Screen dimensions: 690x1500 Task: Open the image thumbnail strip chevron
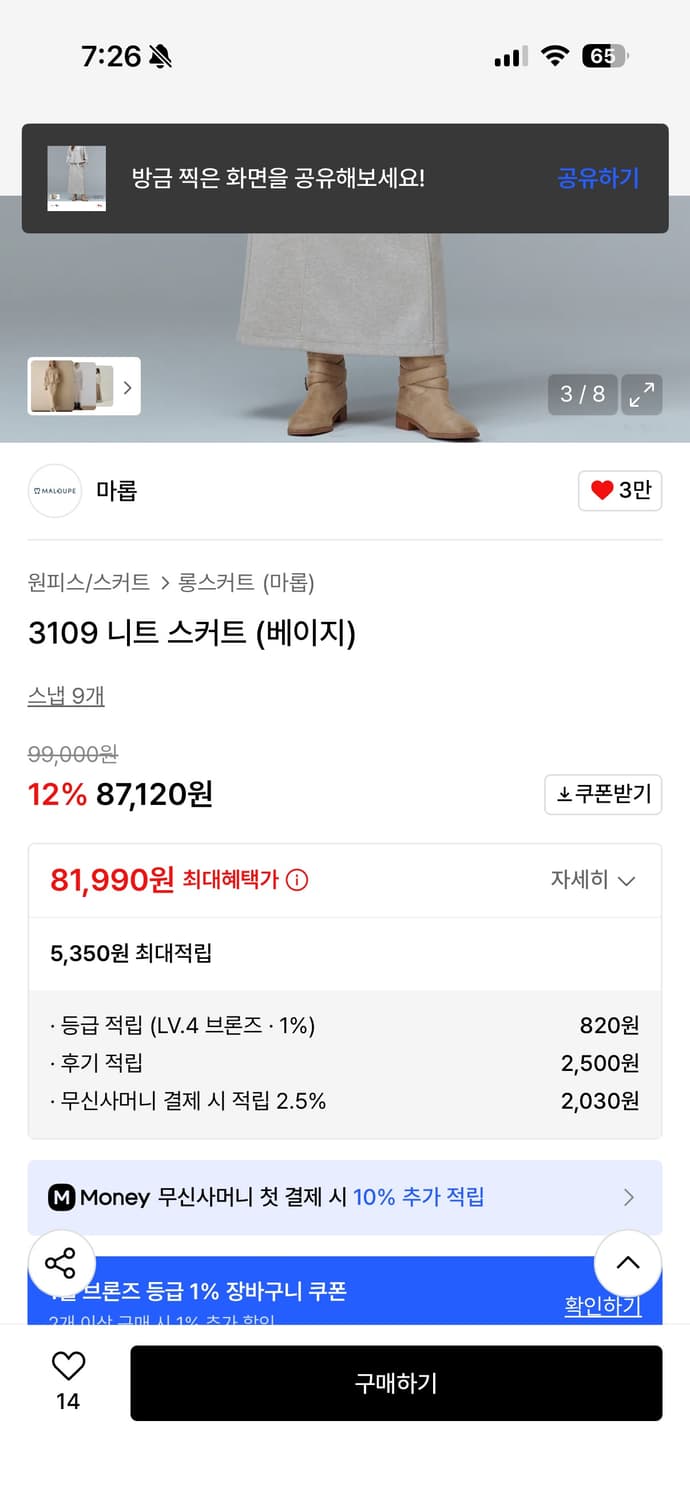pos(126,387)
